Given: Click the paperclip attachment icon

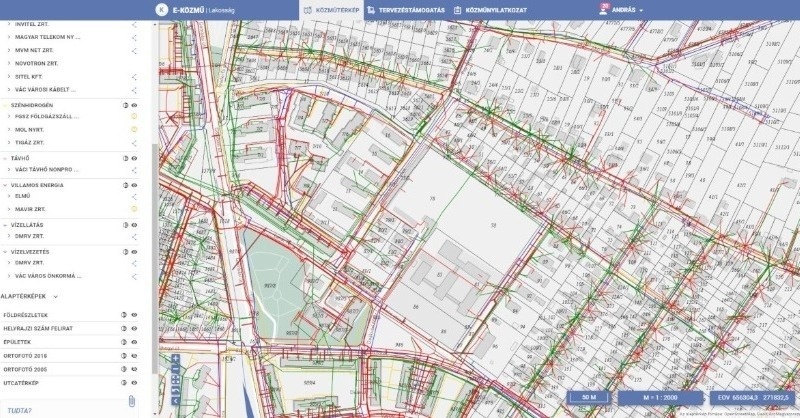Looking at the screenshot, I should 130,401.
